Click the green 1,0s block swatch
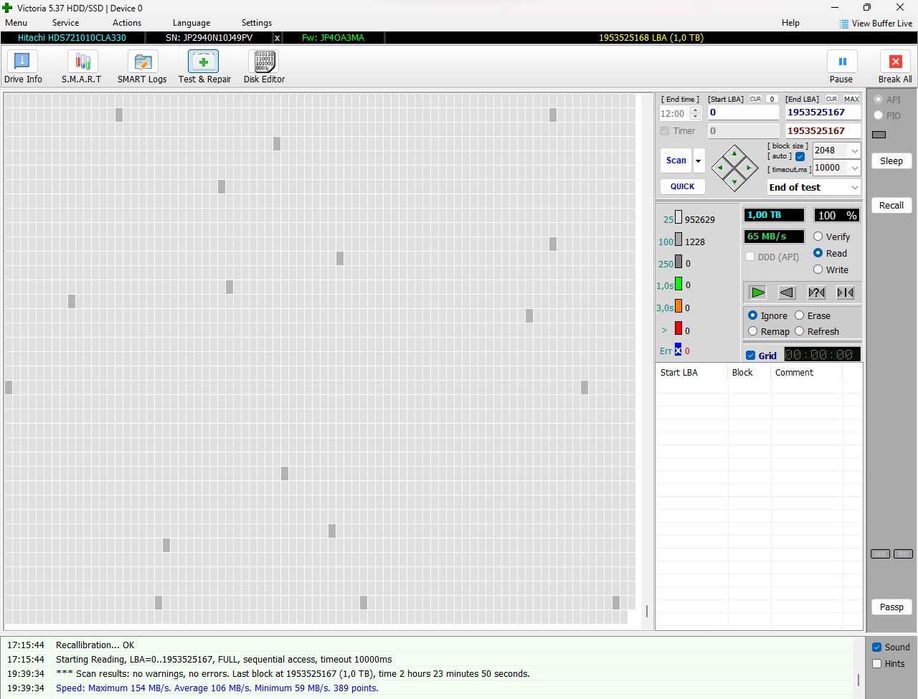The image size is (918, 699). pos(678,285)
